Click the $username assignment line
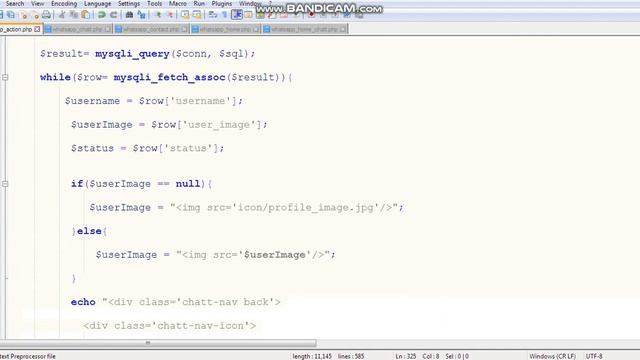 pyautogui.click(x=153, y=101)
